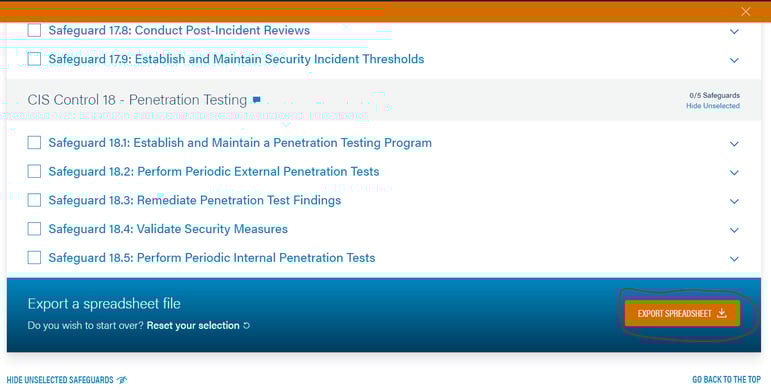Tick the Safeguard 18.1 checkbox
This screenshot has height=390, width=771.
pos(34,143)
